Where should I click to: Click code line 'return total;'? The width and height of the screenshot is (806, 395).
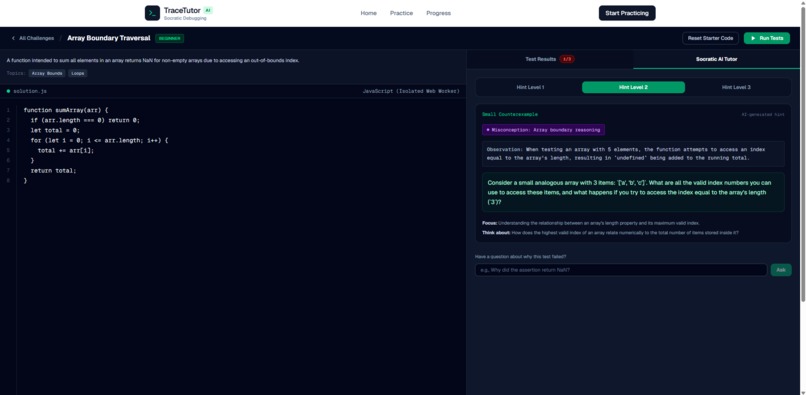53,170
